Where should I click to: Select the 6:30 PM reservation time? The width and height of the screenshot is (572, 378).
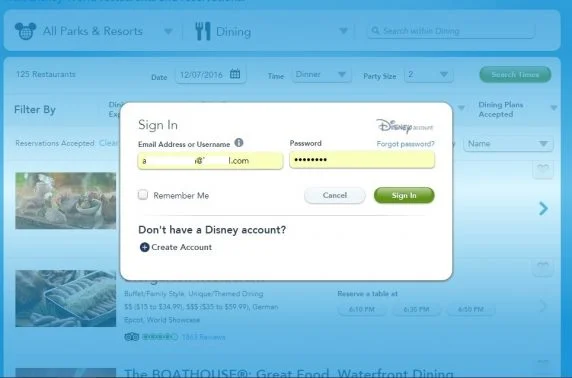coord(416,309)
